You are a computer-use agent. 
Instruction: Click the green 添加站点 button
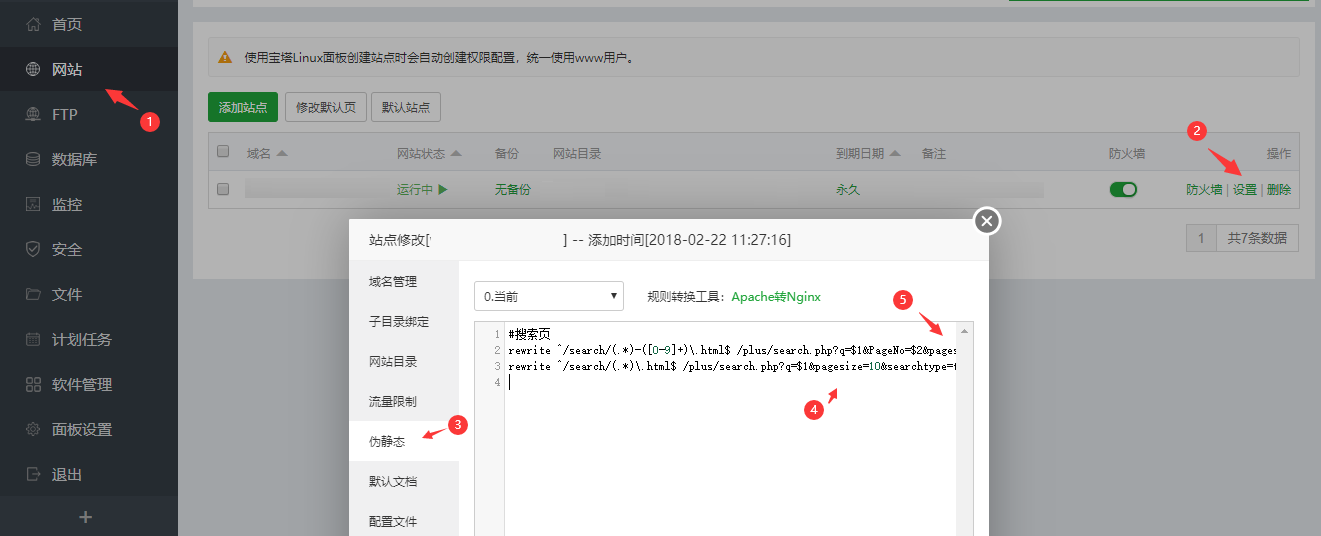pos(243,107)
